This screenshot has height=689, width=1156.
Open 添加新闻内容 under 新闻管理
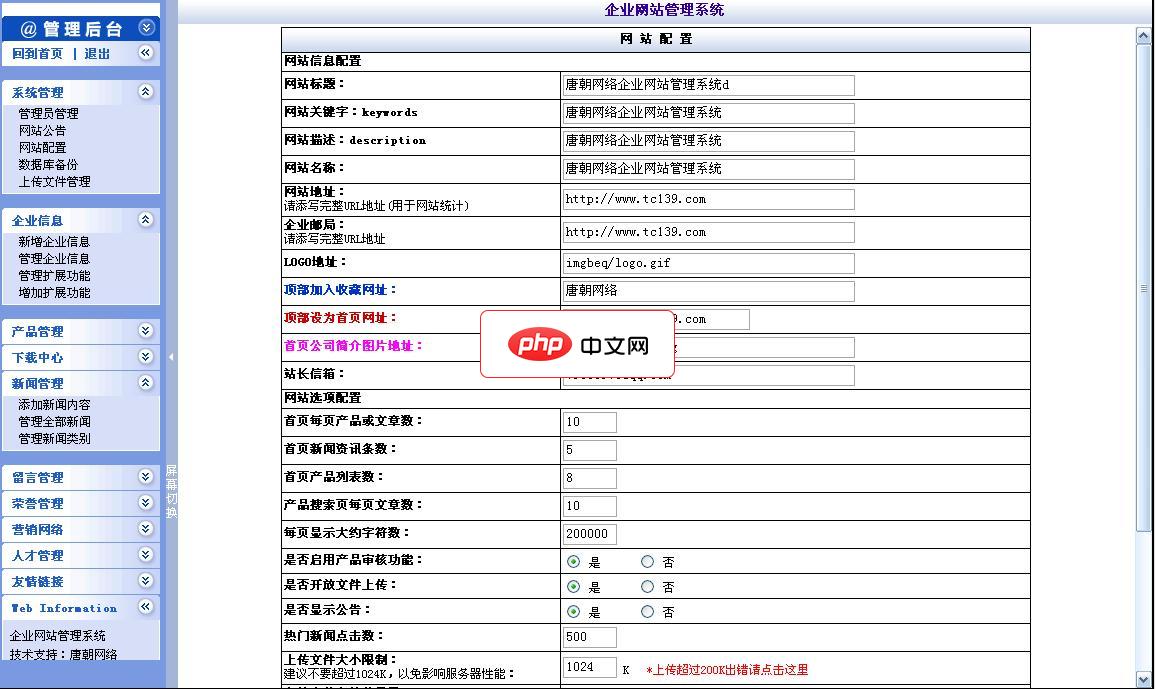pos(54,405)
